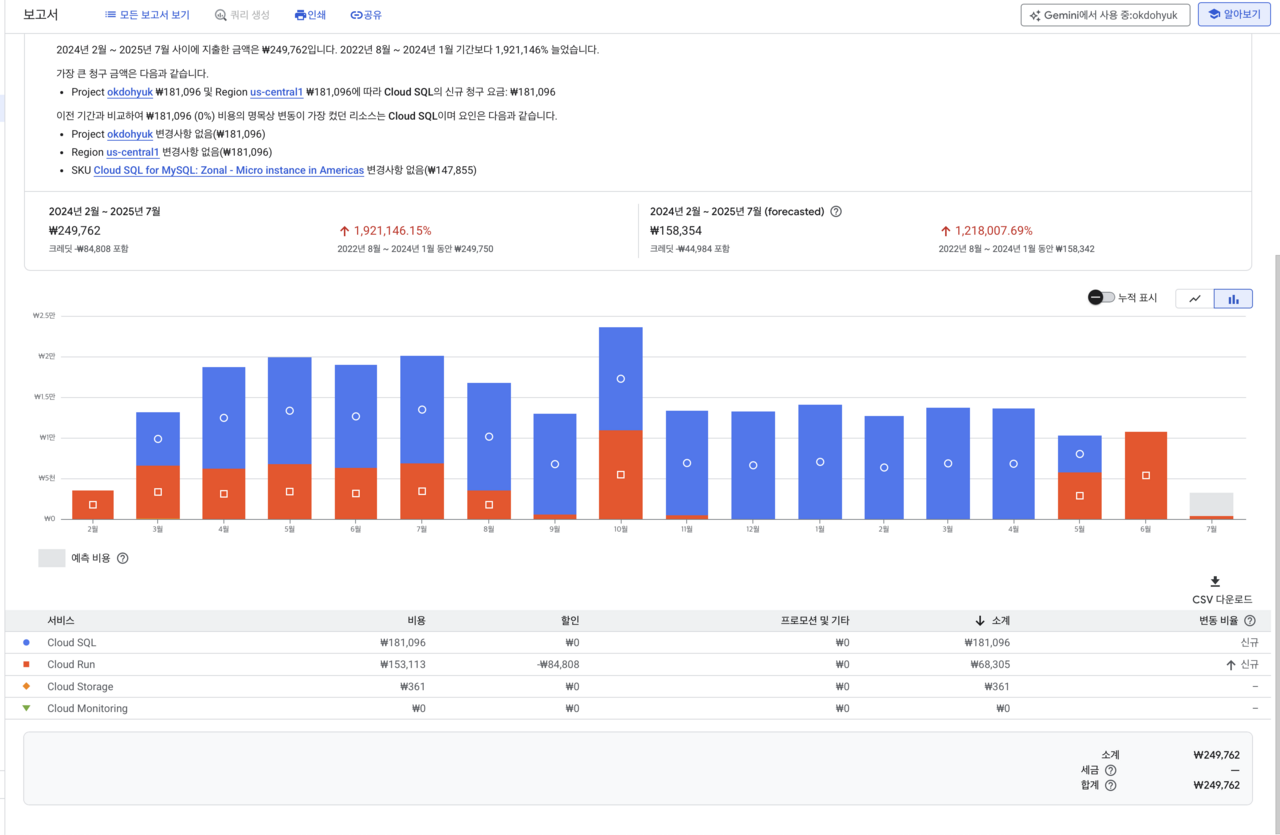Click the 인쇄 print button
Viewport: 1280px width, 835px height.
310,15
